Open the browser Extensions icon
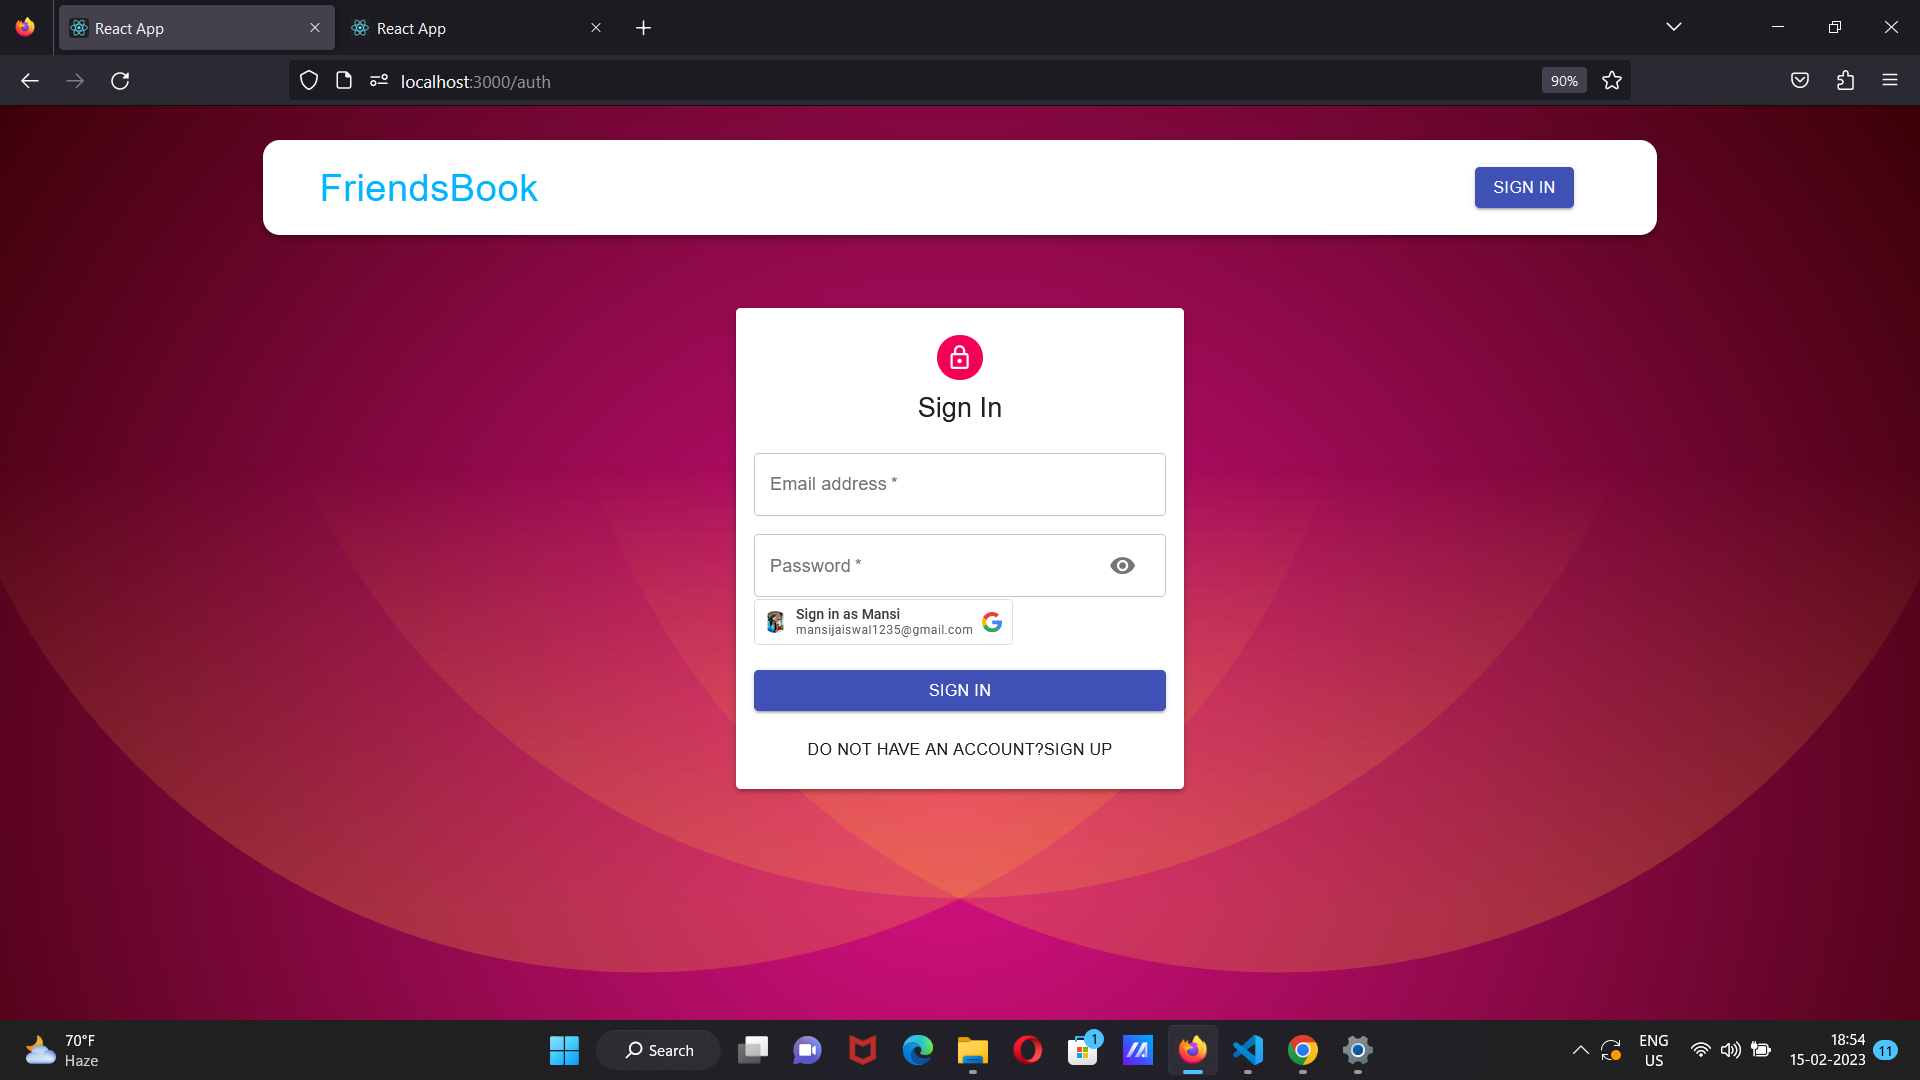Image resolution: width=1920 pixels, height=1080 pixels. pyautogui.click(x=1845, y=80)
